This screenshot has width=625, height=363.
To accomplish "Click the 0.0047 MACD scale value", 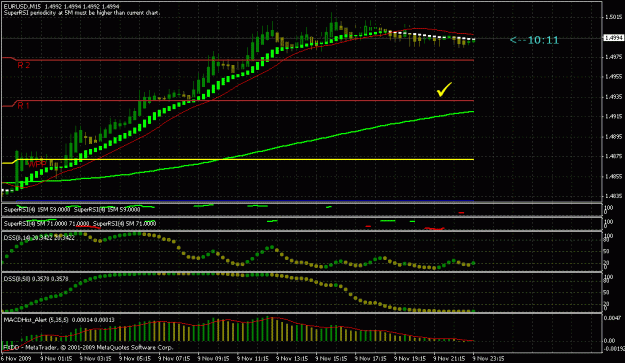I will 613,318.
